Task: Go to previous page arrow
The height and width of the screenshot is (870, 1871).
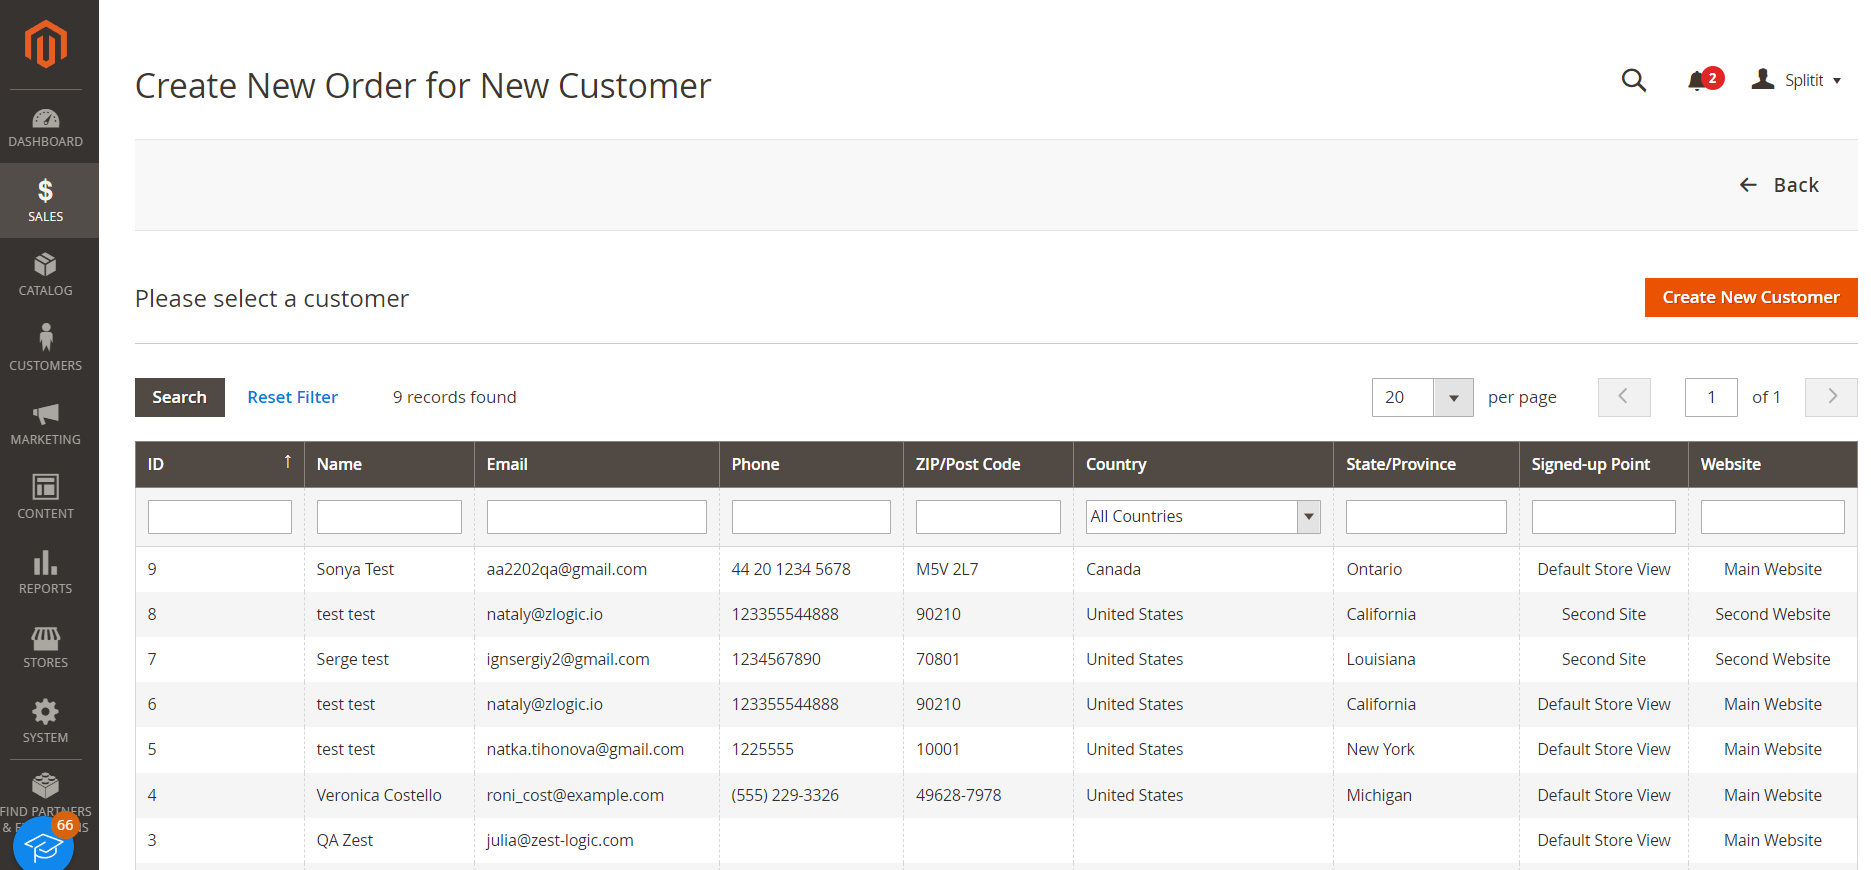Action: point(1624,397)
